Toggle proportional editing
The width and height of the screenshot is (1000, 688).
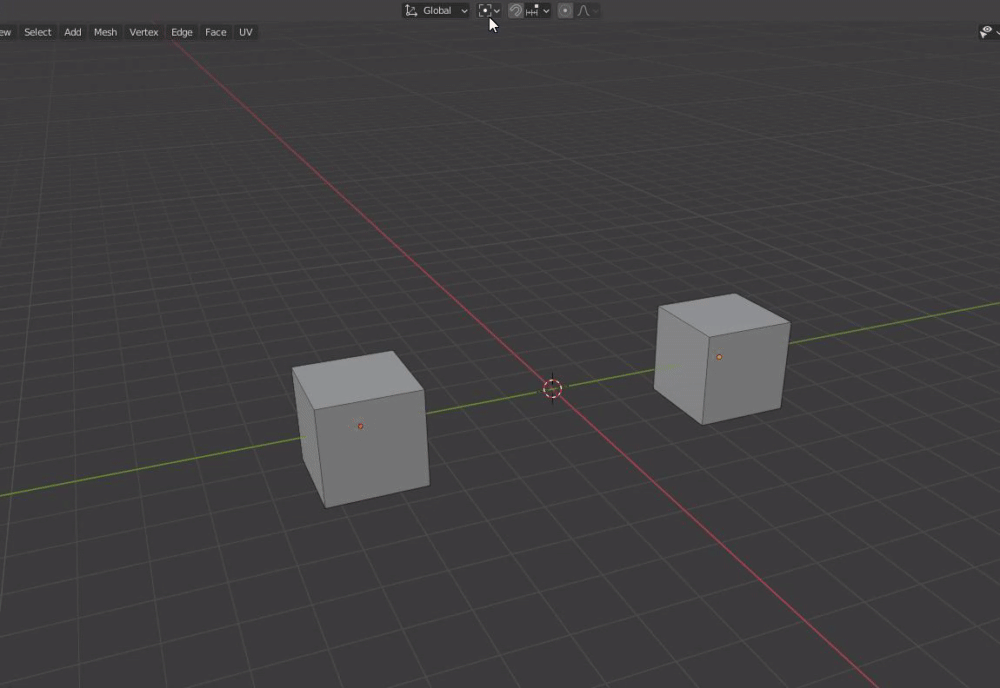click(564, 10)
